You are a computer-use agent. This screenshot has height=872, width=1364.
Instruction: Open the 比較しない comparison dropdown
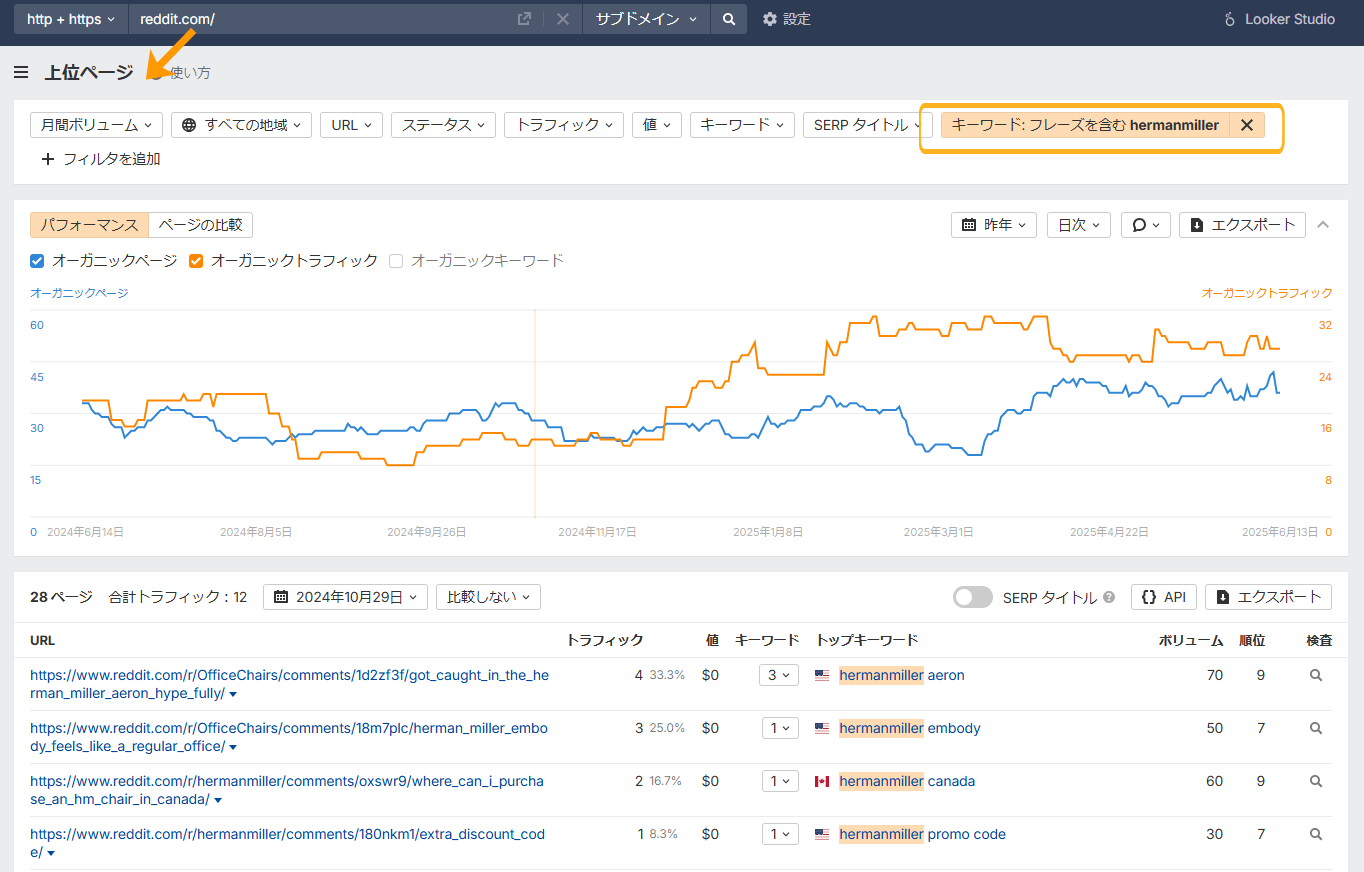pos(488,596)
